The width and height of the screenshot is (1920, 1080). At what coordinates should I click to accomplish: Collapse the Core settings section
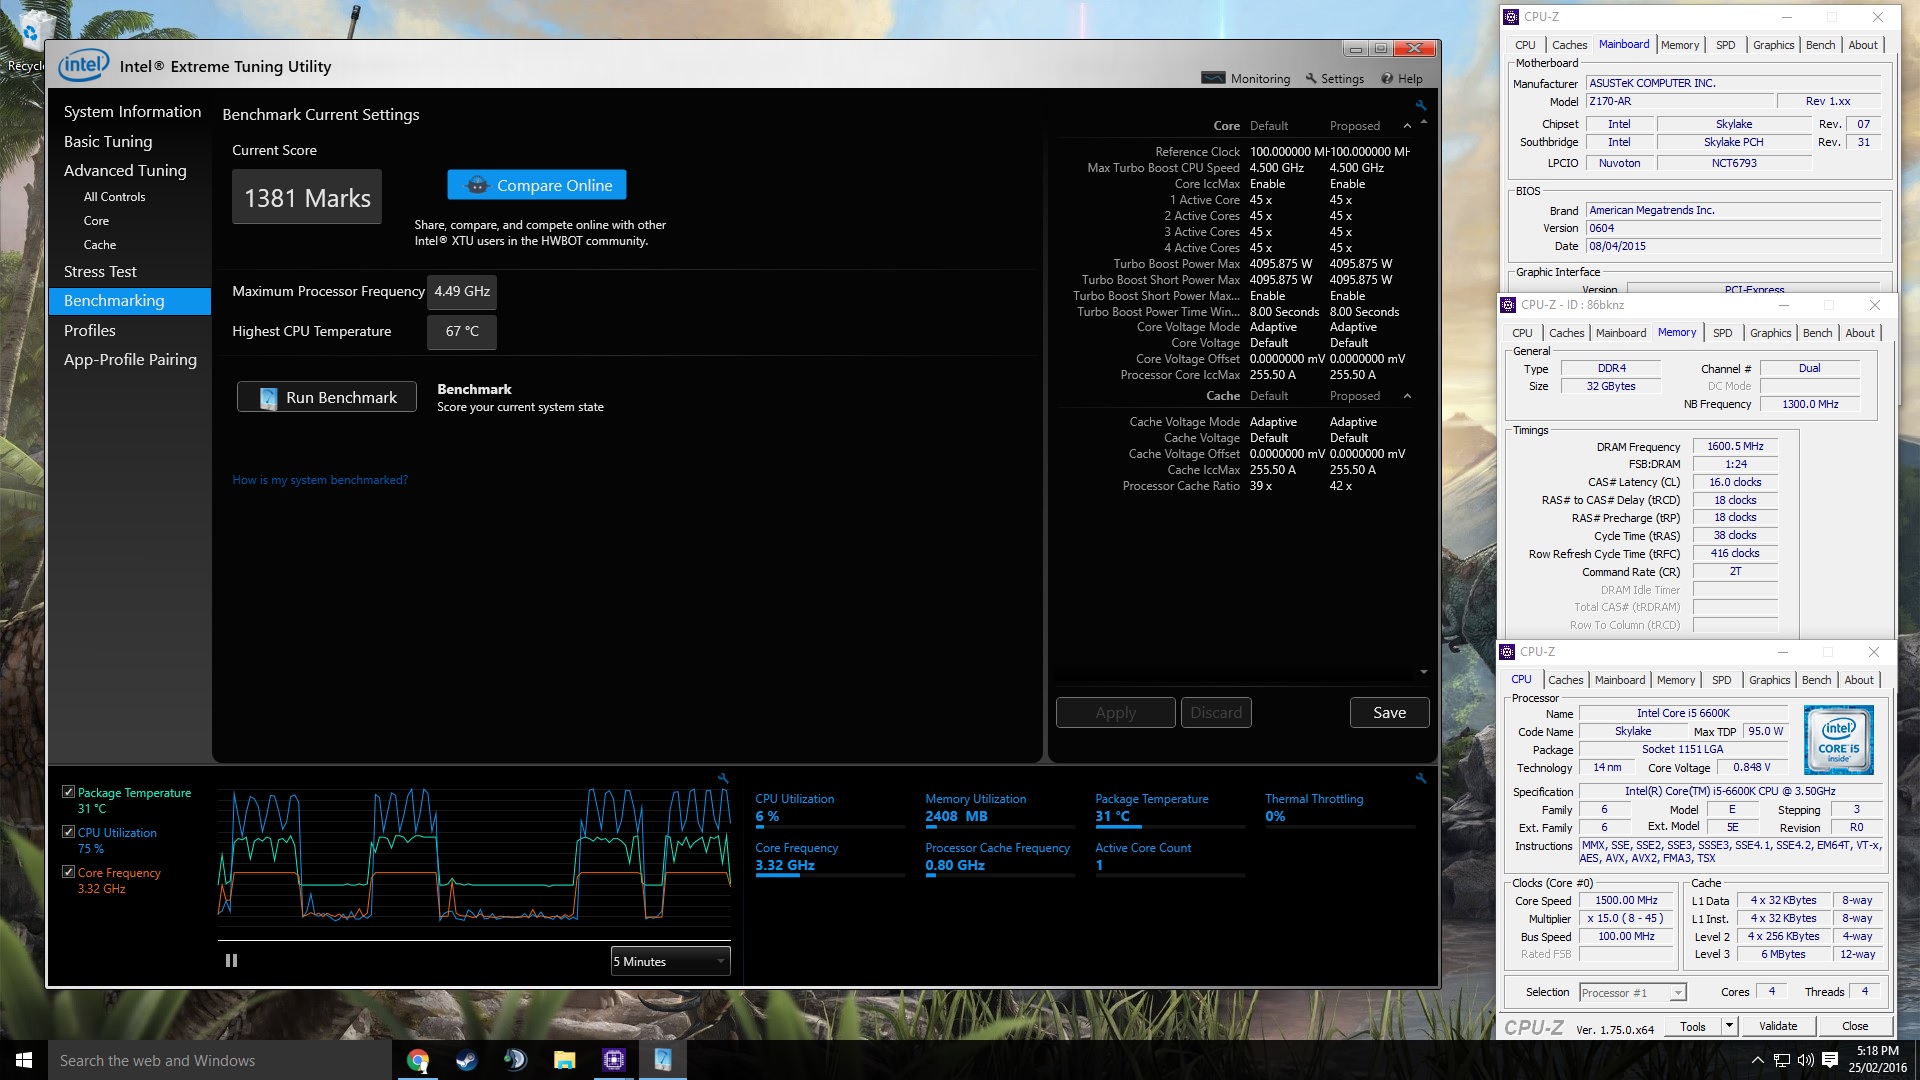[1407, 126]
